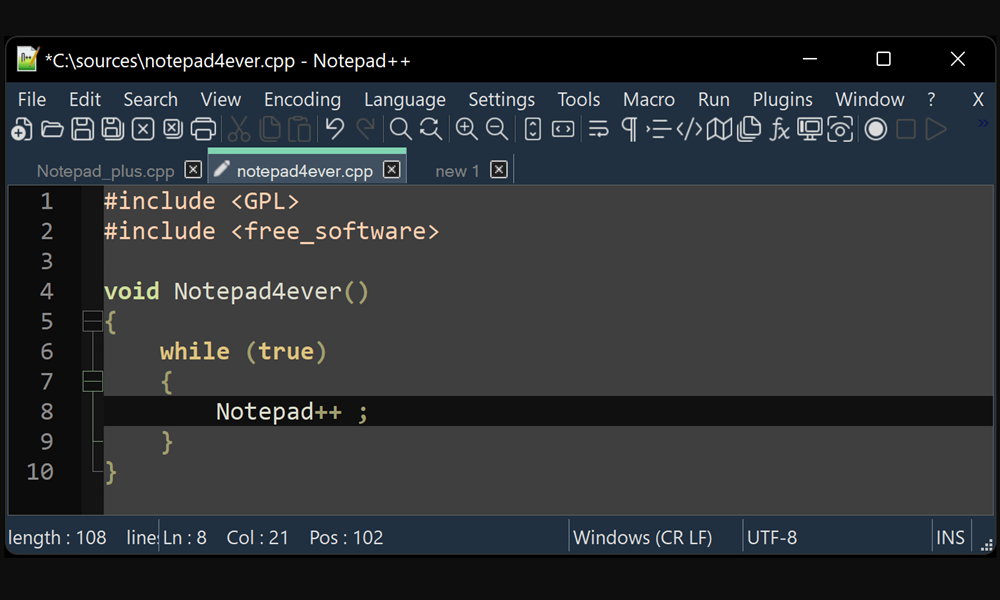This screenshot has height=600, width=1000.
Task: Open the Window menu
Action: pyautogui.click(x=870, y=99)
